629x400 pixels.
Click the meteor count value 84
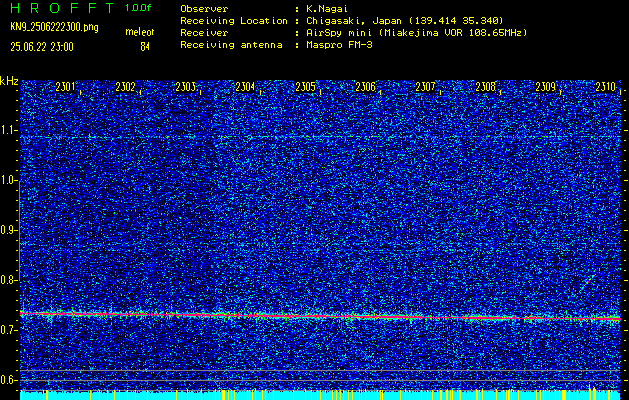point(145,47)
